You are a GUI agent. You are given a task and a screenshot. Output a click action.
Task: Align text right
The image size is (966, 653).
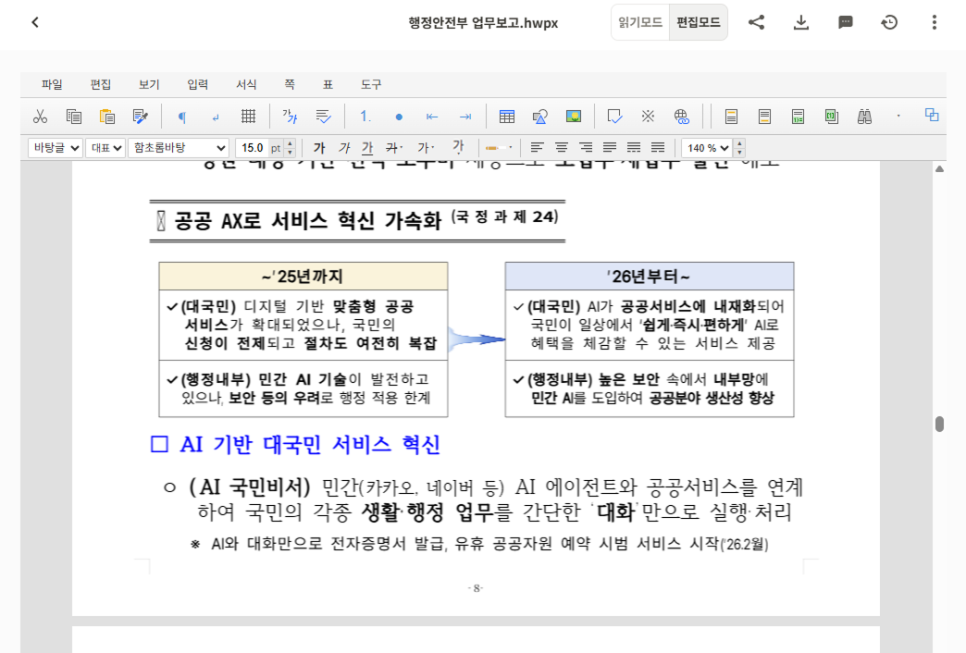pyautogui.click(x=585, y=148)
